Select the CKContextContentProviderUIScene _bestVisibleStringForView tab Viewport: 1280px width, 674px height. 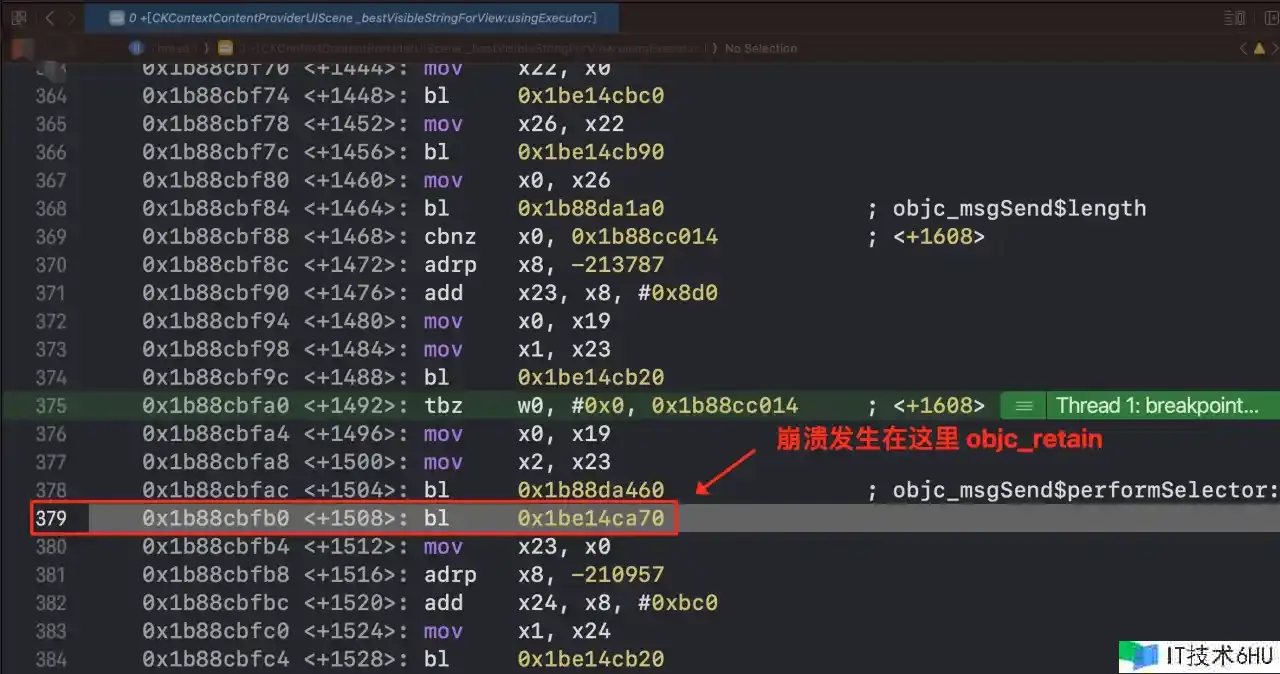(353, 18)
